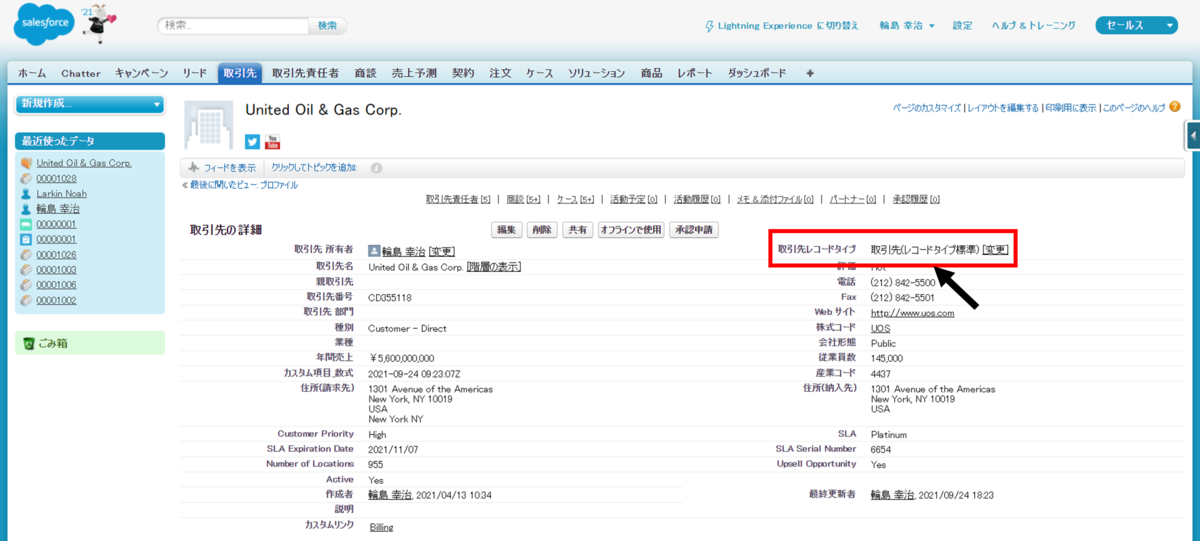Open the 商品 tab
1200x541 pixels.
[651, 73]
